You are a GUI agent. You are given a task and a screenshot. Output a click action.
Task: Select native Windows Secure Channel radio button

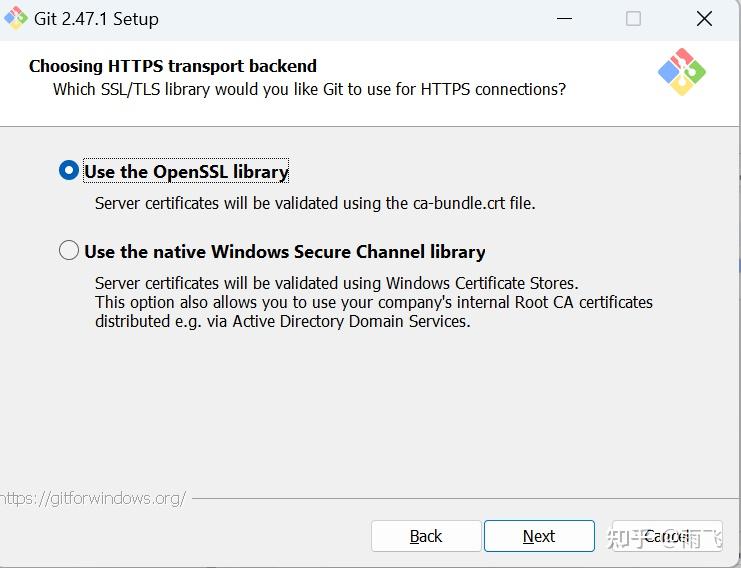pos(69,251)
